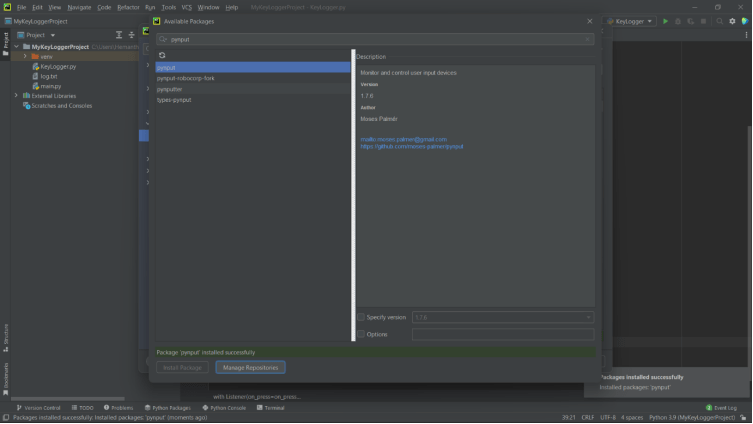Select pynput in the package list
This screenshot has width=753, height=424.
pyautogui.click(x=253, y=67)
